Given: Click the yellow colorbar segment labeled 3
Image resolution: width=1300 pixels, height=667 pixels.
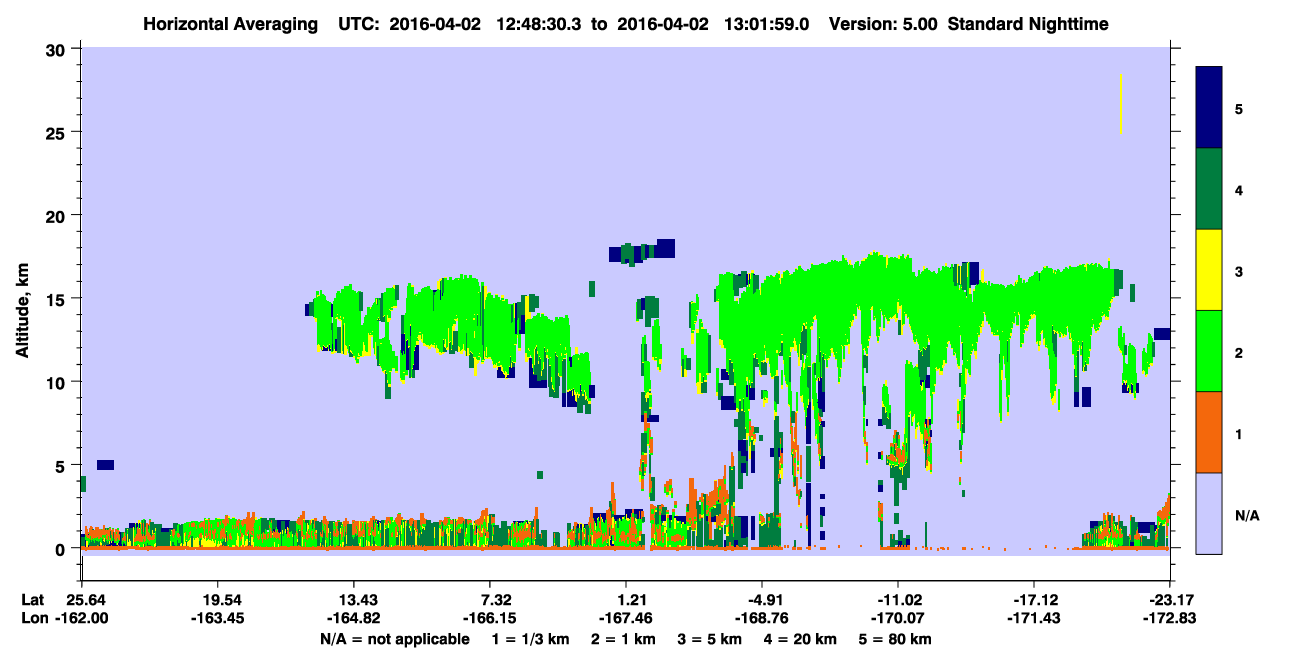Looking at the screenshot, I should pyautogui.click(x=1209, y=270).
